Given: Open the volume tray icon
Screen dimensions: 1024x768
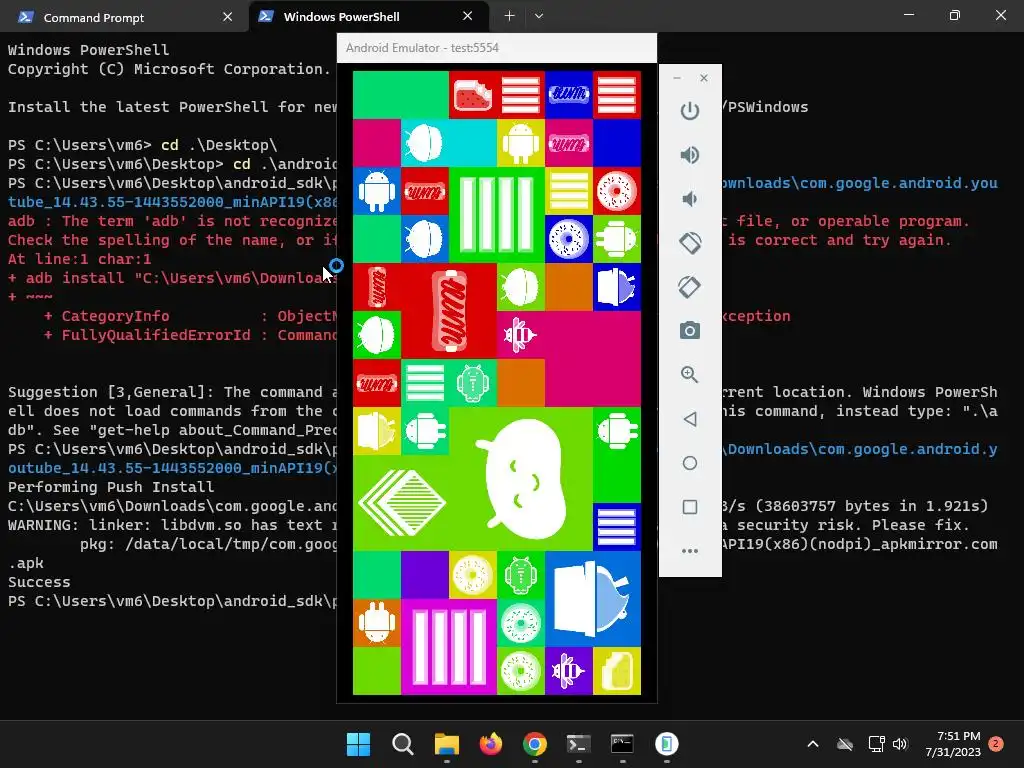Looking at the screenshot, I should (900, 744).
